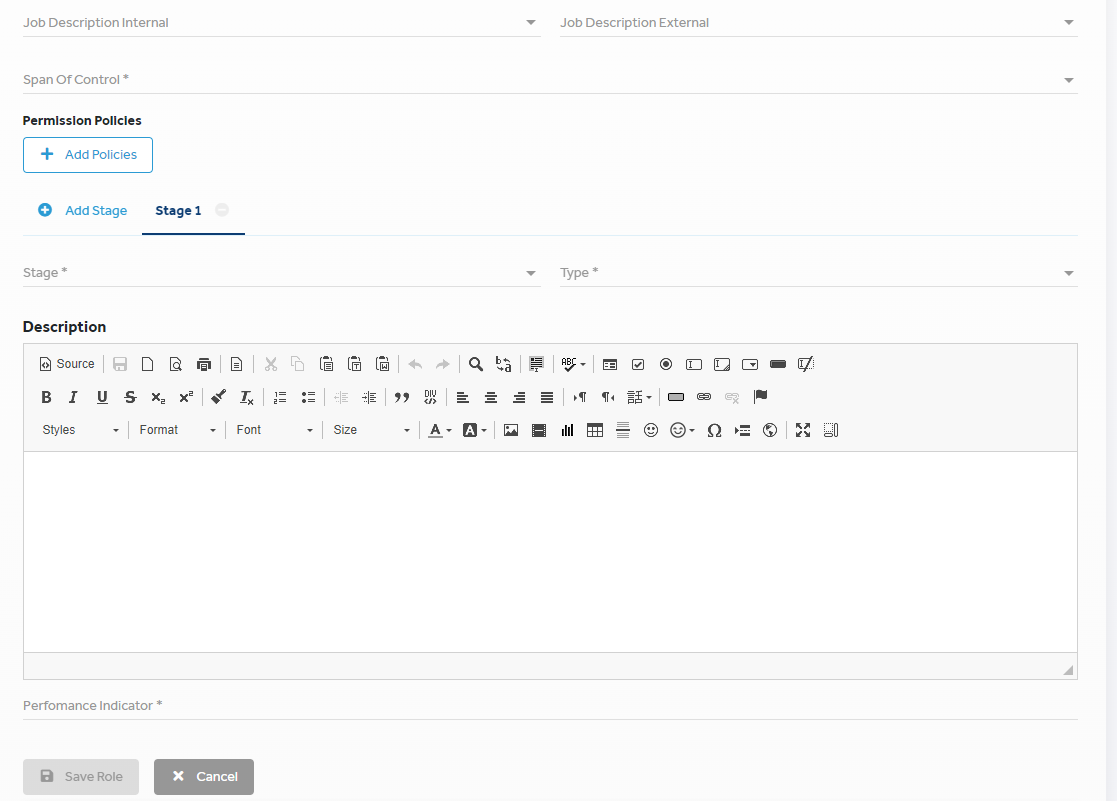The width and height of the screenshot is (1117, 801).
Task: Insert an image into the description
Action: tap(511, 430)
